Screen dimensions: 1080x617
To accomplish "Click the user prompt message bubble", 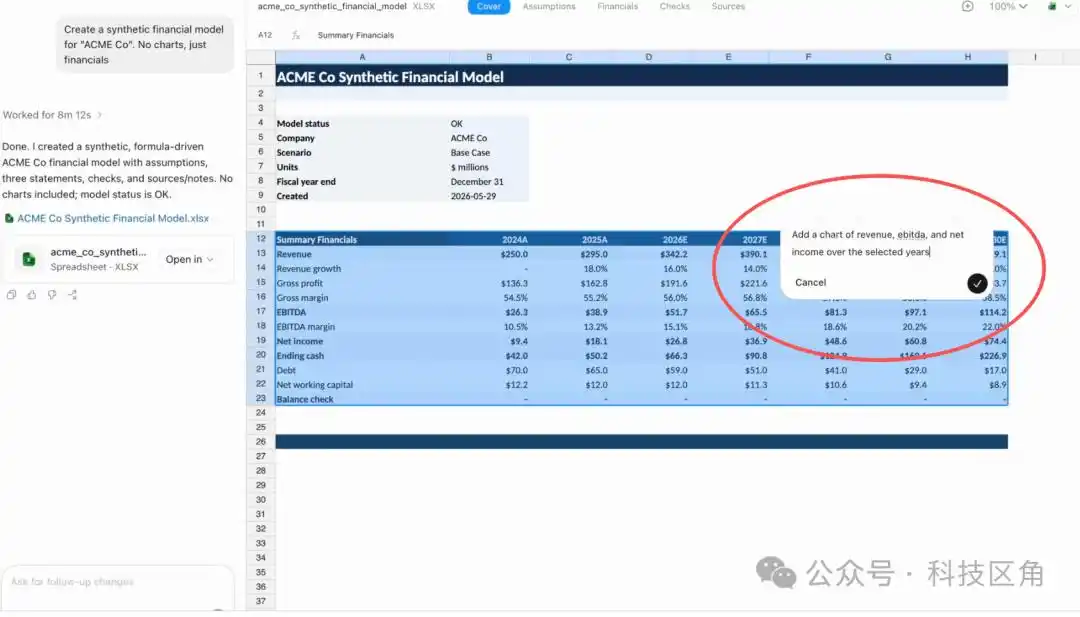I will (x=144, y=45).
